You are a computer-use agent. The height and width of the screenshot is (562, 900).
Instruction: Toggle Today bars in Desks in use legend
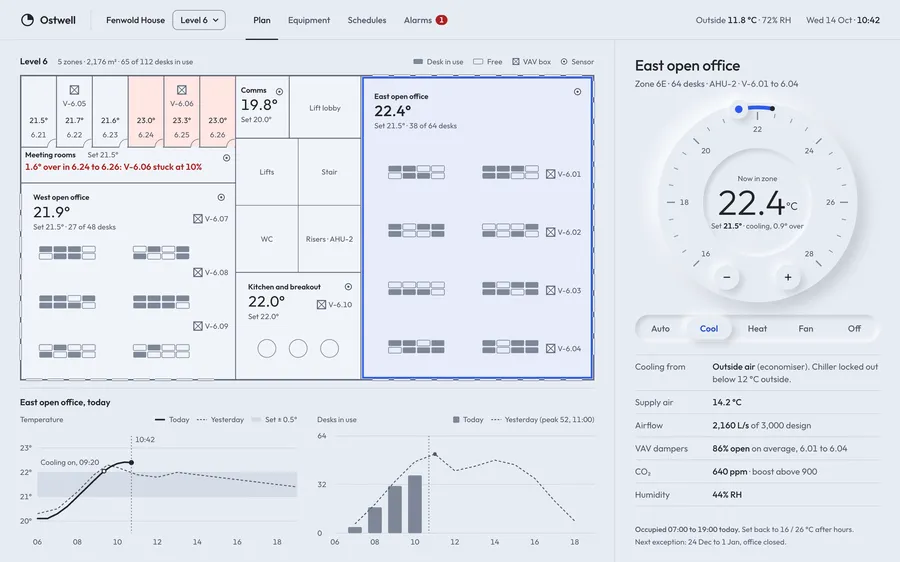(x=468, y=420)
